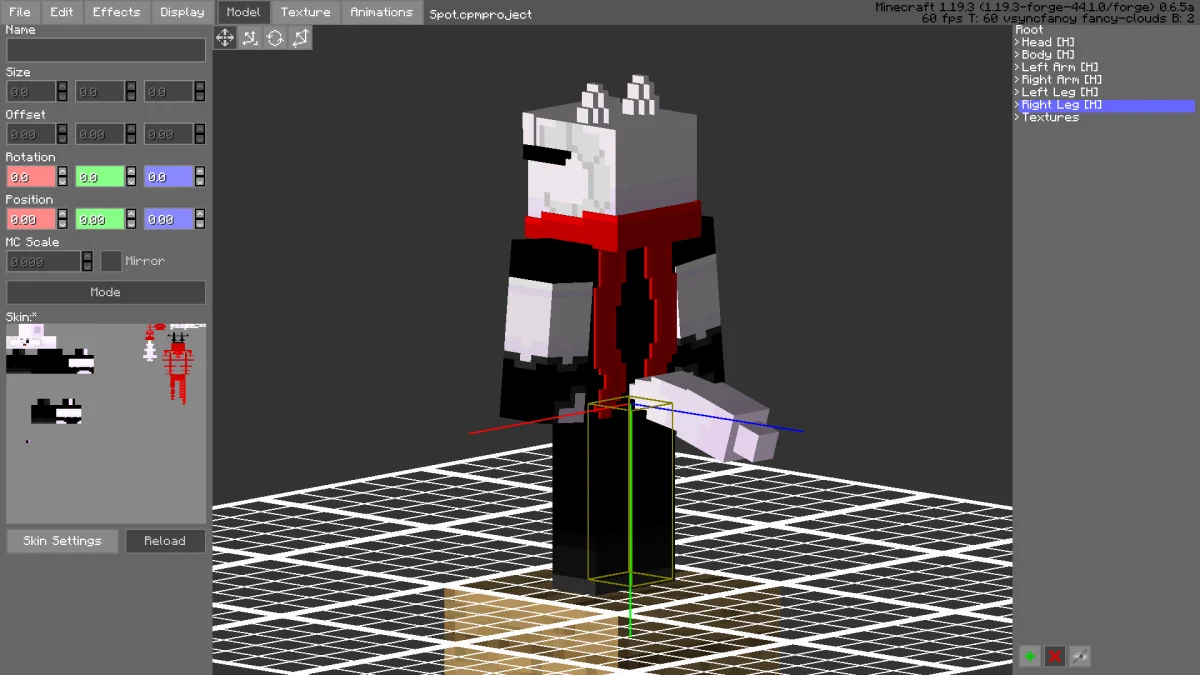Click the blue Position Z field

[x=168, y=219]
